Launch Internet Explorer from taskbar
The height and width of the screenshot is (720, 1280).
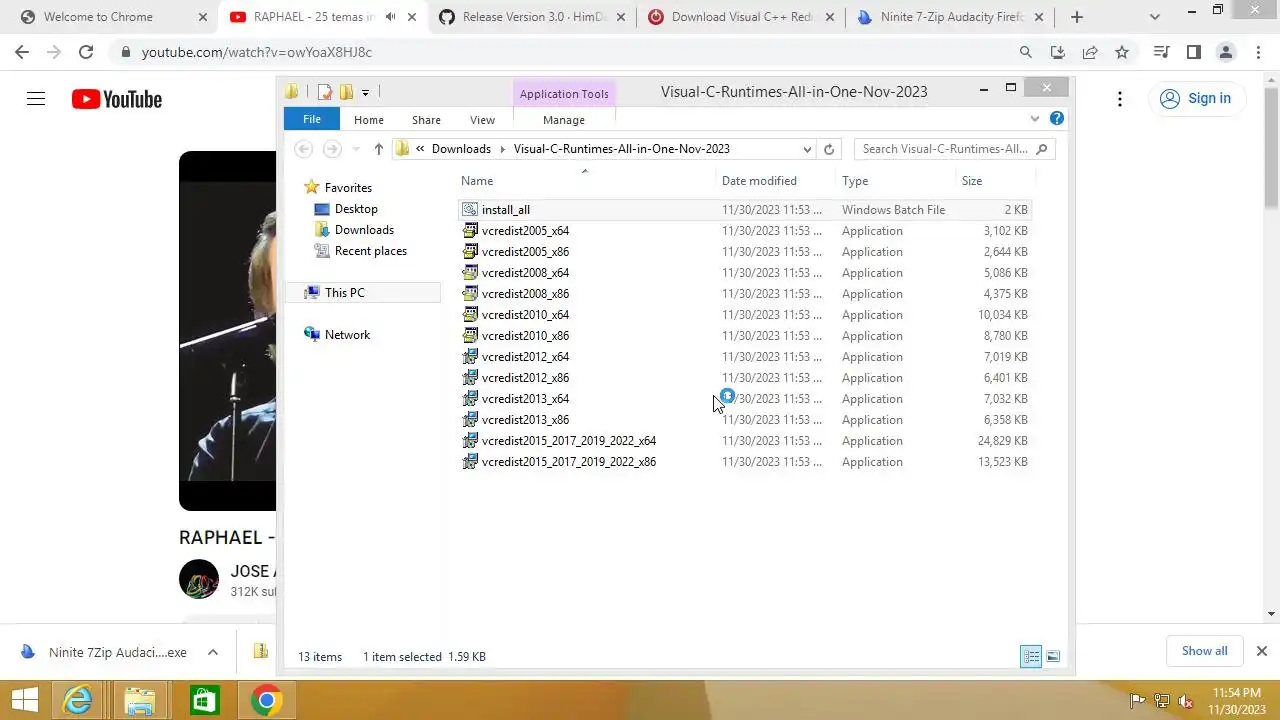click(78, 700)
